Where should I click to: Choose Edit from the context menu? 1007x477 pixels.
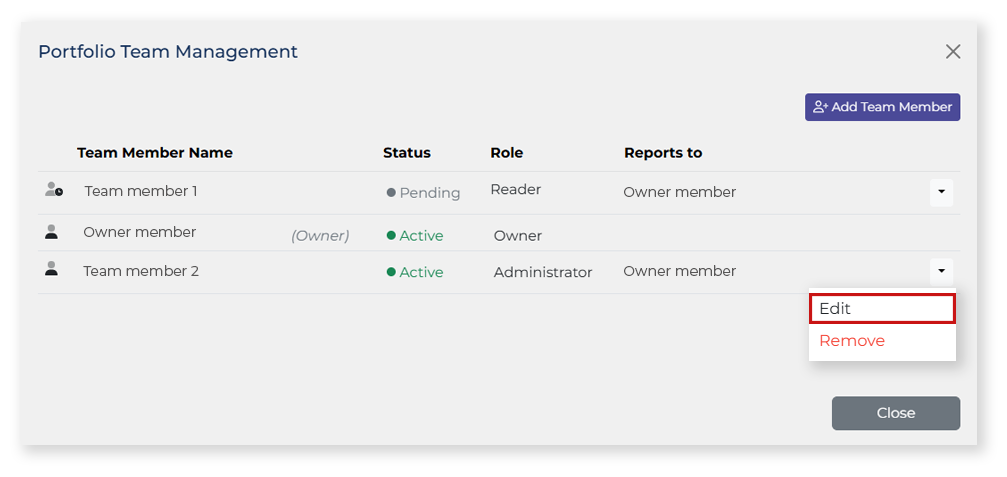point(882,309)
